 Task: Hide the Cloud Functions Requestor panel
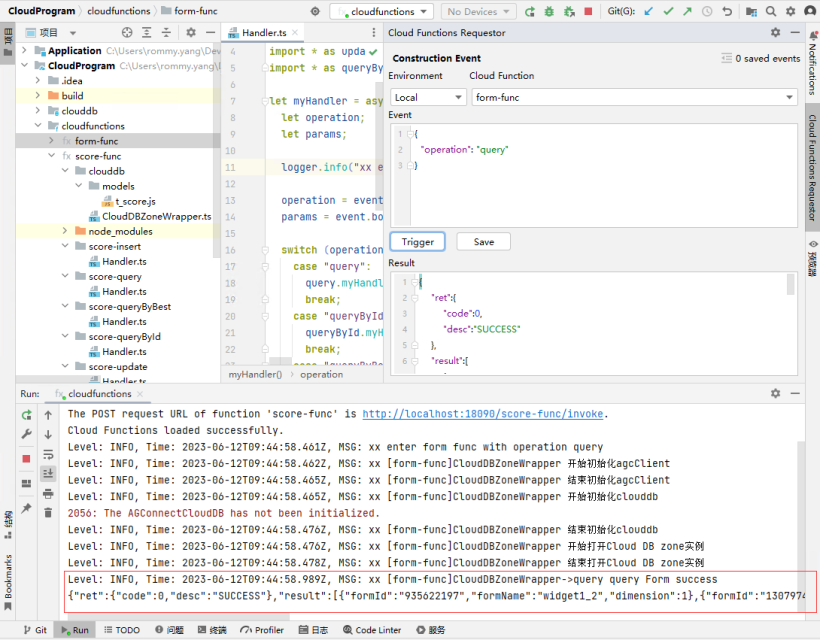[795, 32]
